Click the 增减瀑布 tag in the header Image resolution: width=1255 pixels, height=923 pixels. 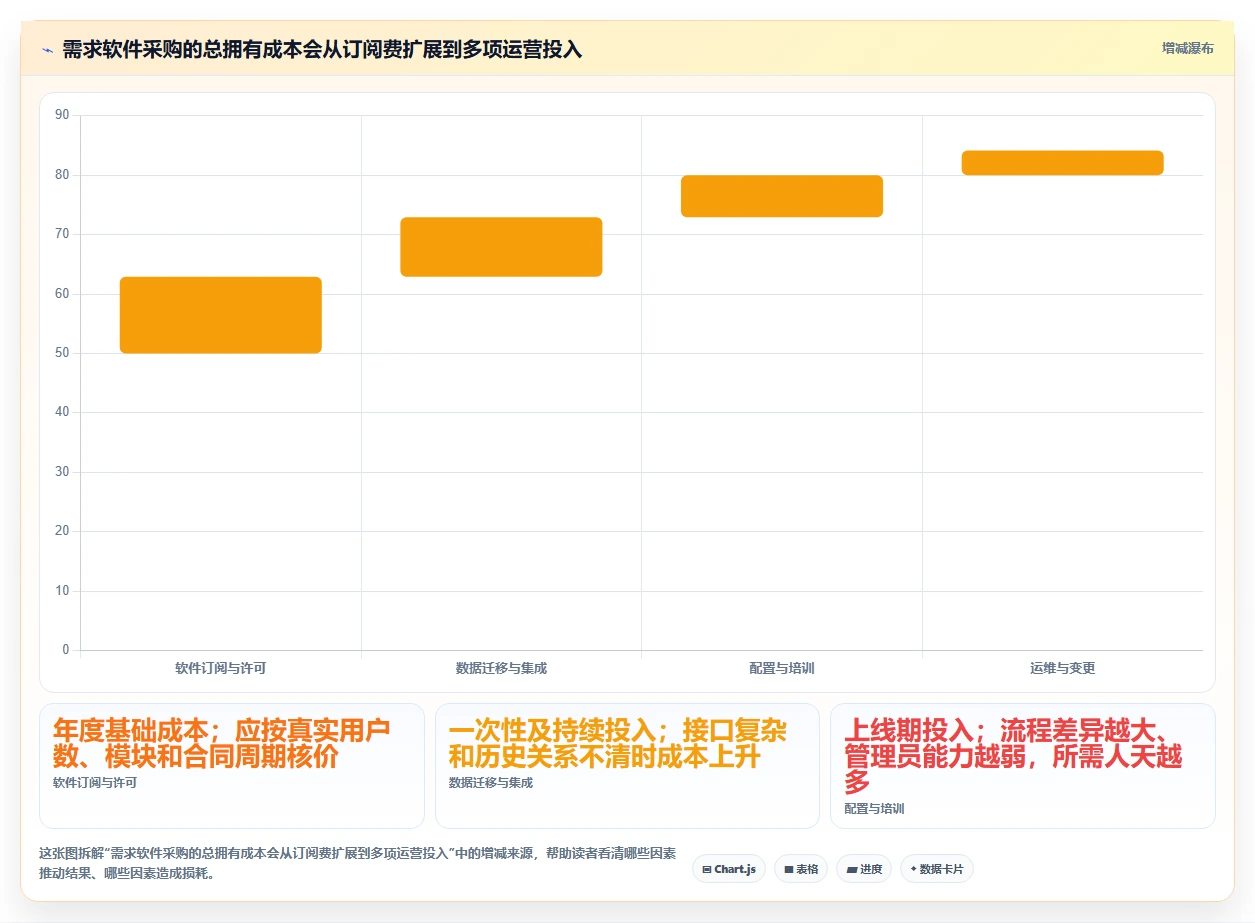(1188, 48)
